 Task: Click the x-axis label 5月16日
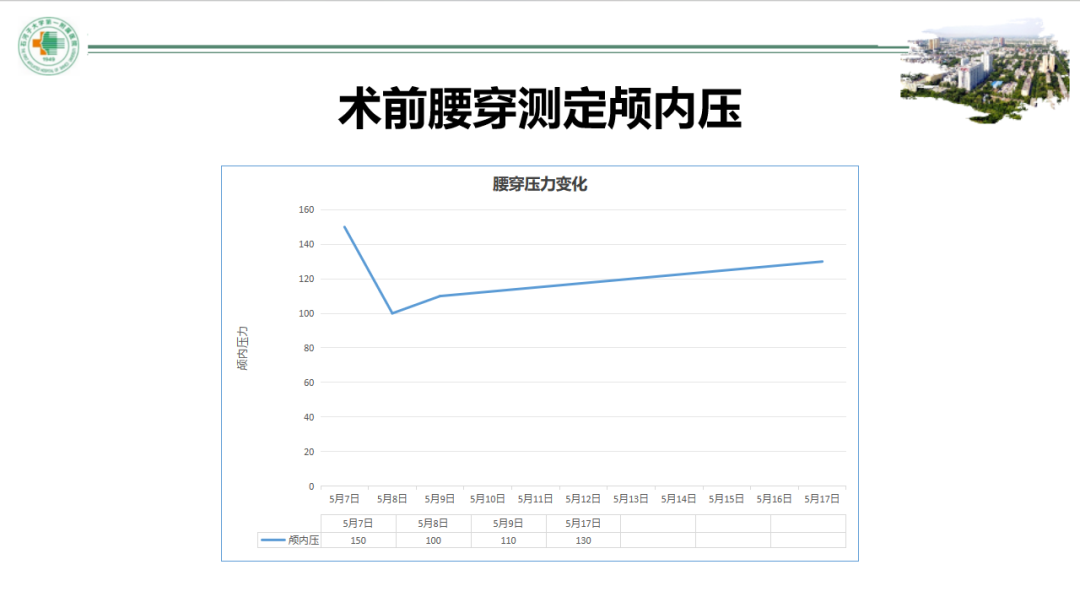pos(774,499)
